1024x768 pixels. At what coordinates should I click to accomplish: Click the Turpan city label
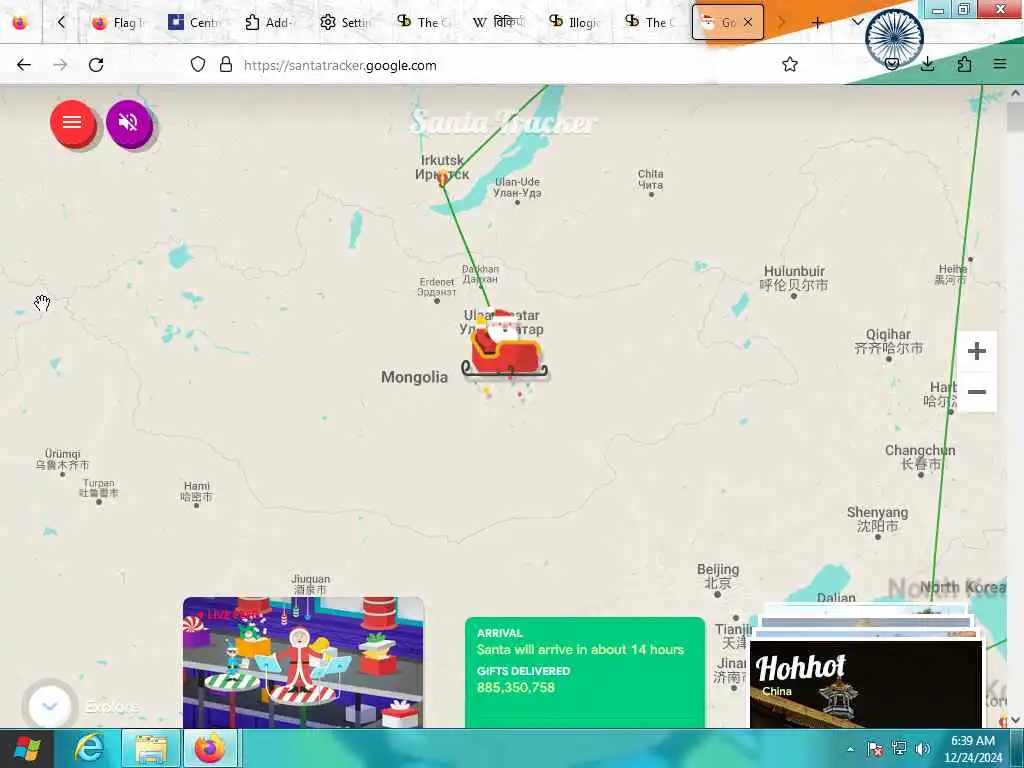[99, 488]
